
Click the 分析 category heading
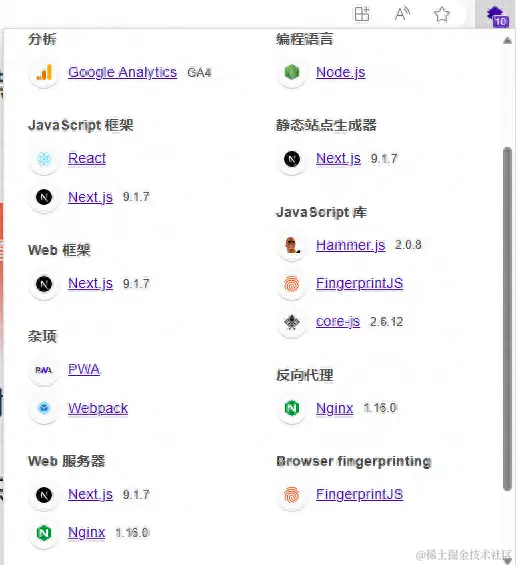[42, 39]
